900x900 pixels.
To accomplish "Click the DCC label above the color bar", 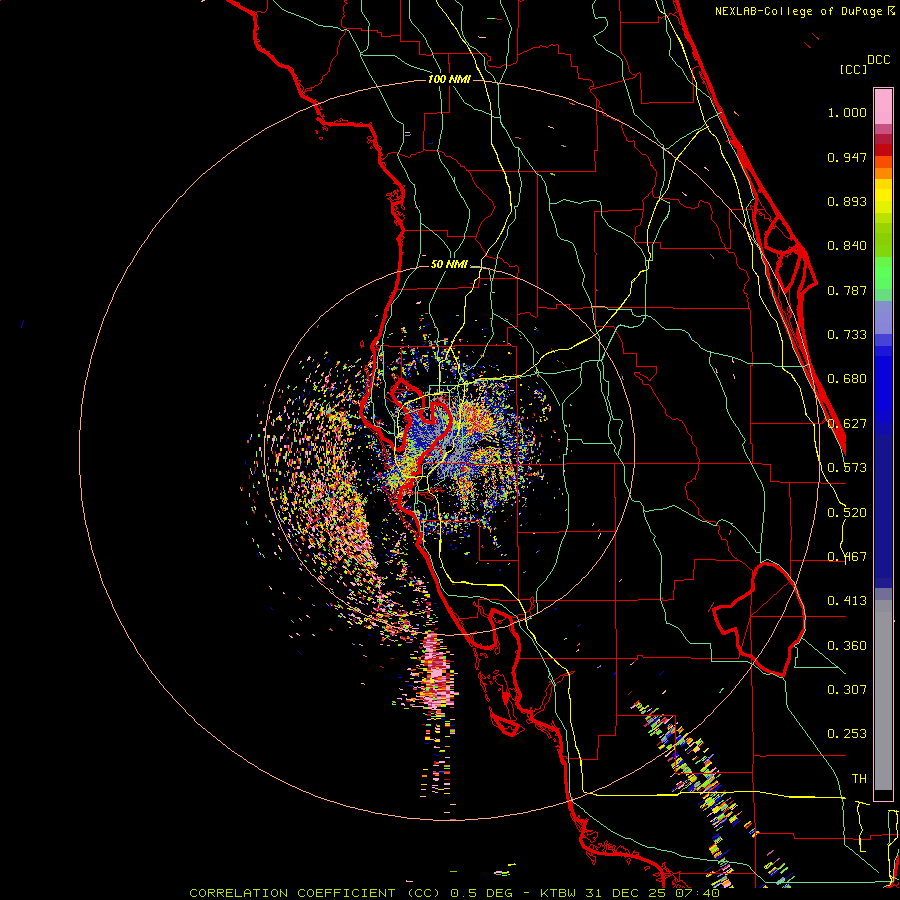I will (x=878, y=60).
